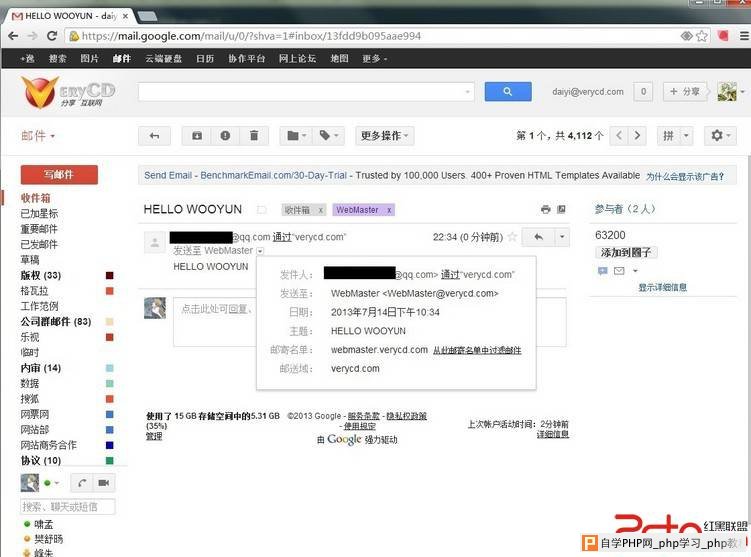This screenshot has width=751, height=557.
Task: Open the Chrome menu icon
Action: [x=744, y=36]
